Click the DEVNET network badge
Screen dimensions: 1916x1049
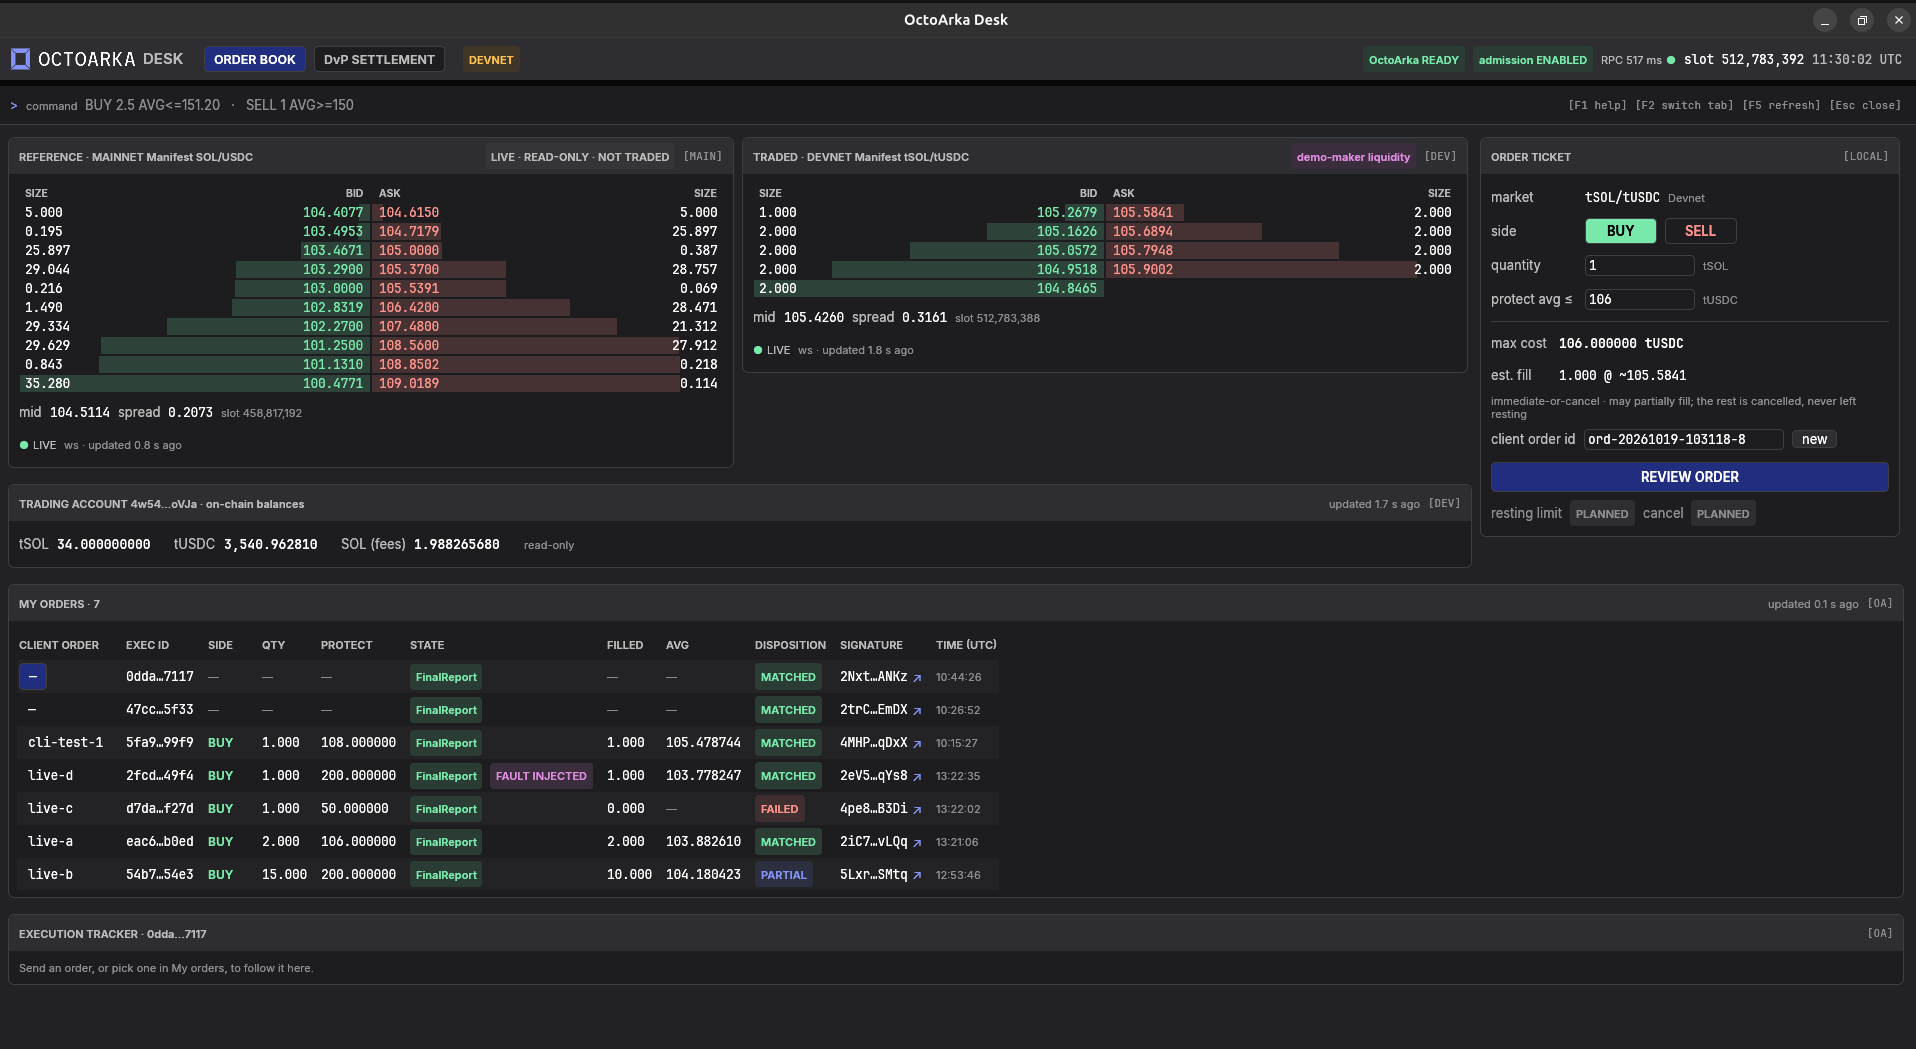491,60
